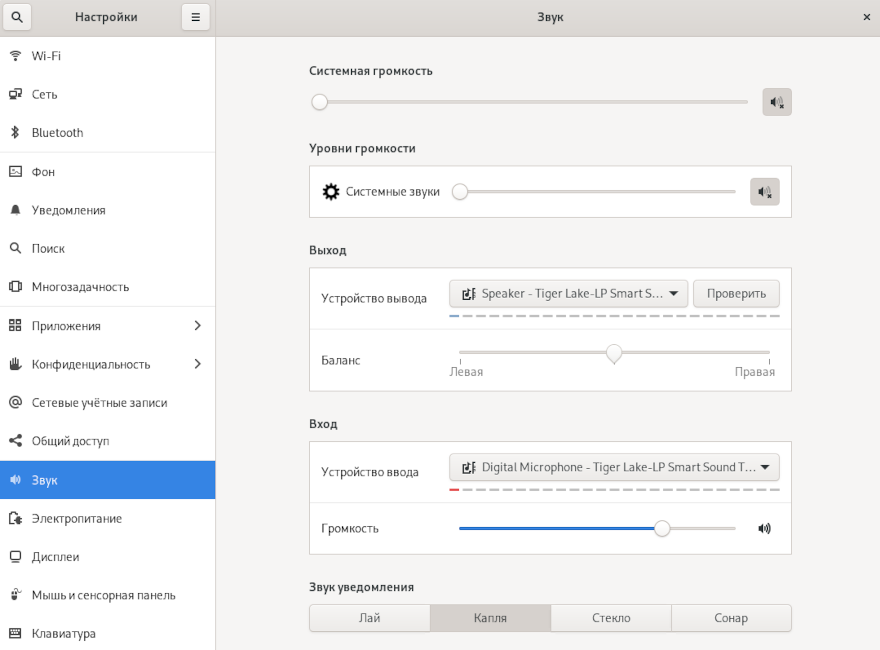Select the Капля alert sound
This screenshot has width=880, height=650.
(490, 618)
